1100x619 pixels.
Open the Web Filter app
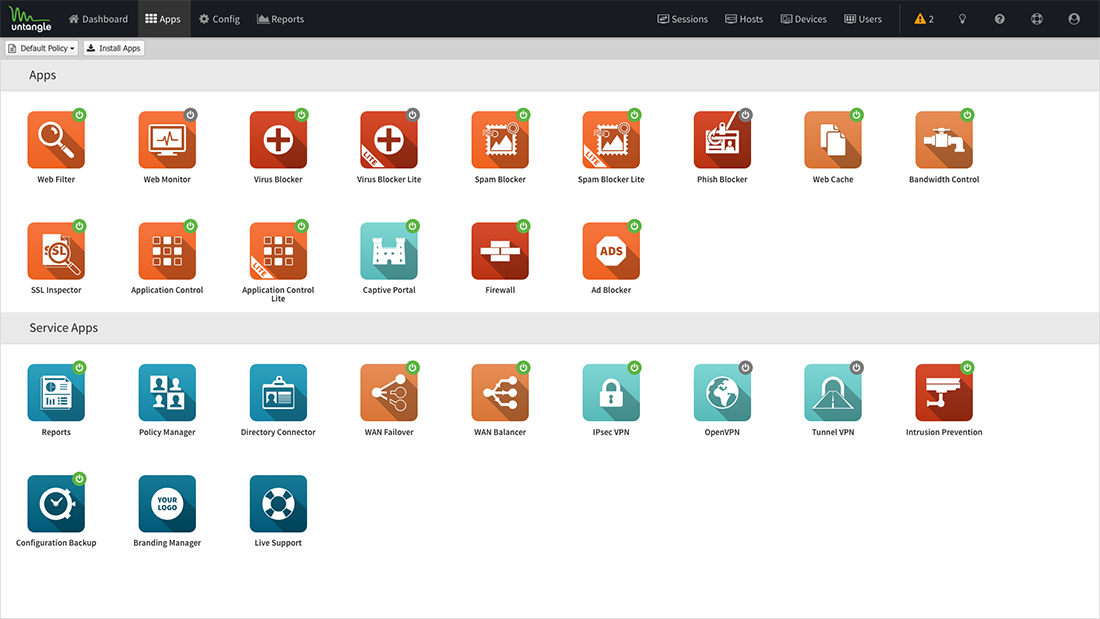coord(56,140)
